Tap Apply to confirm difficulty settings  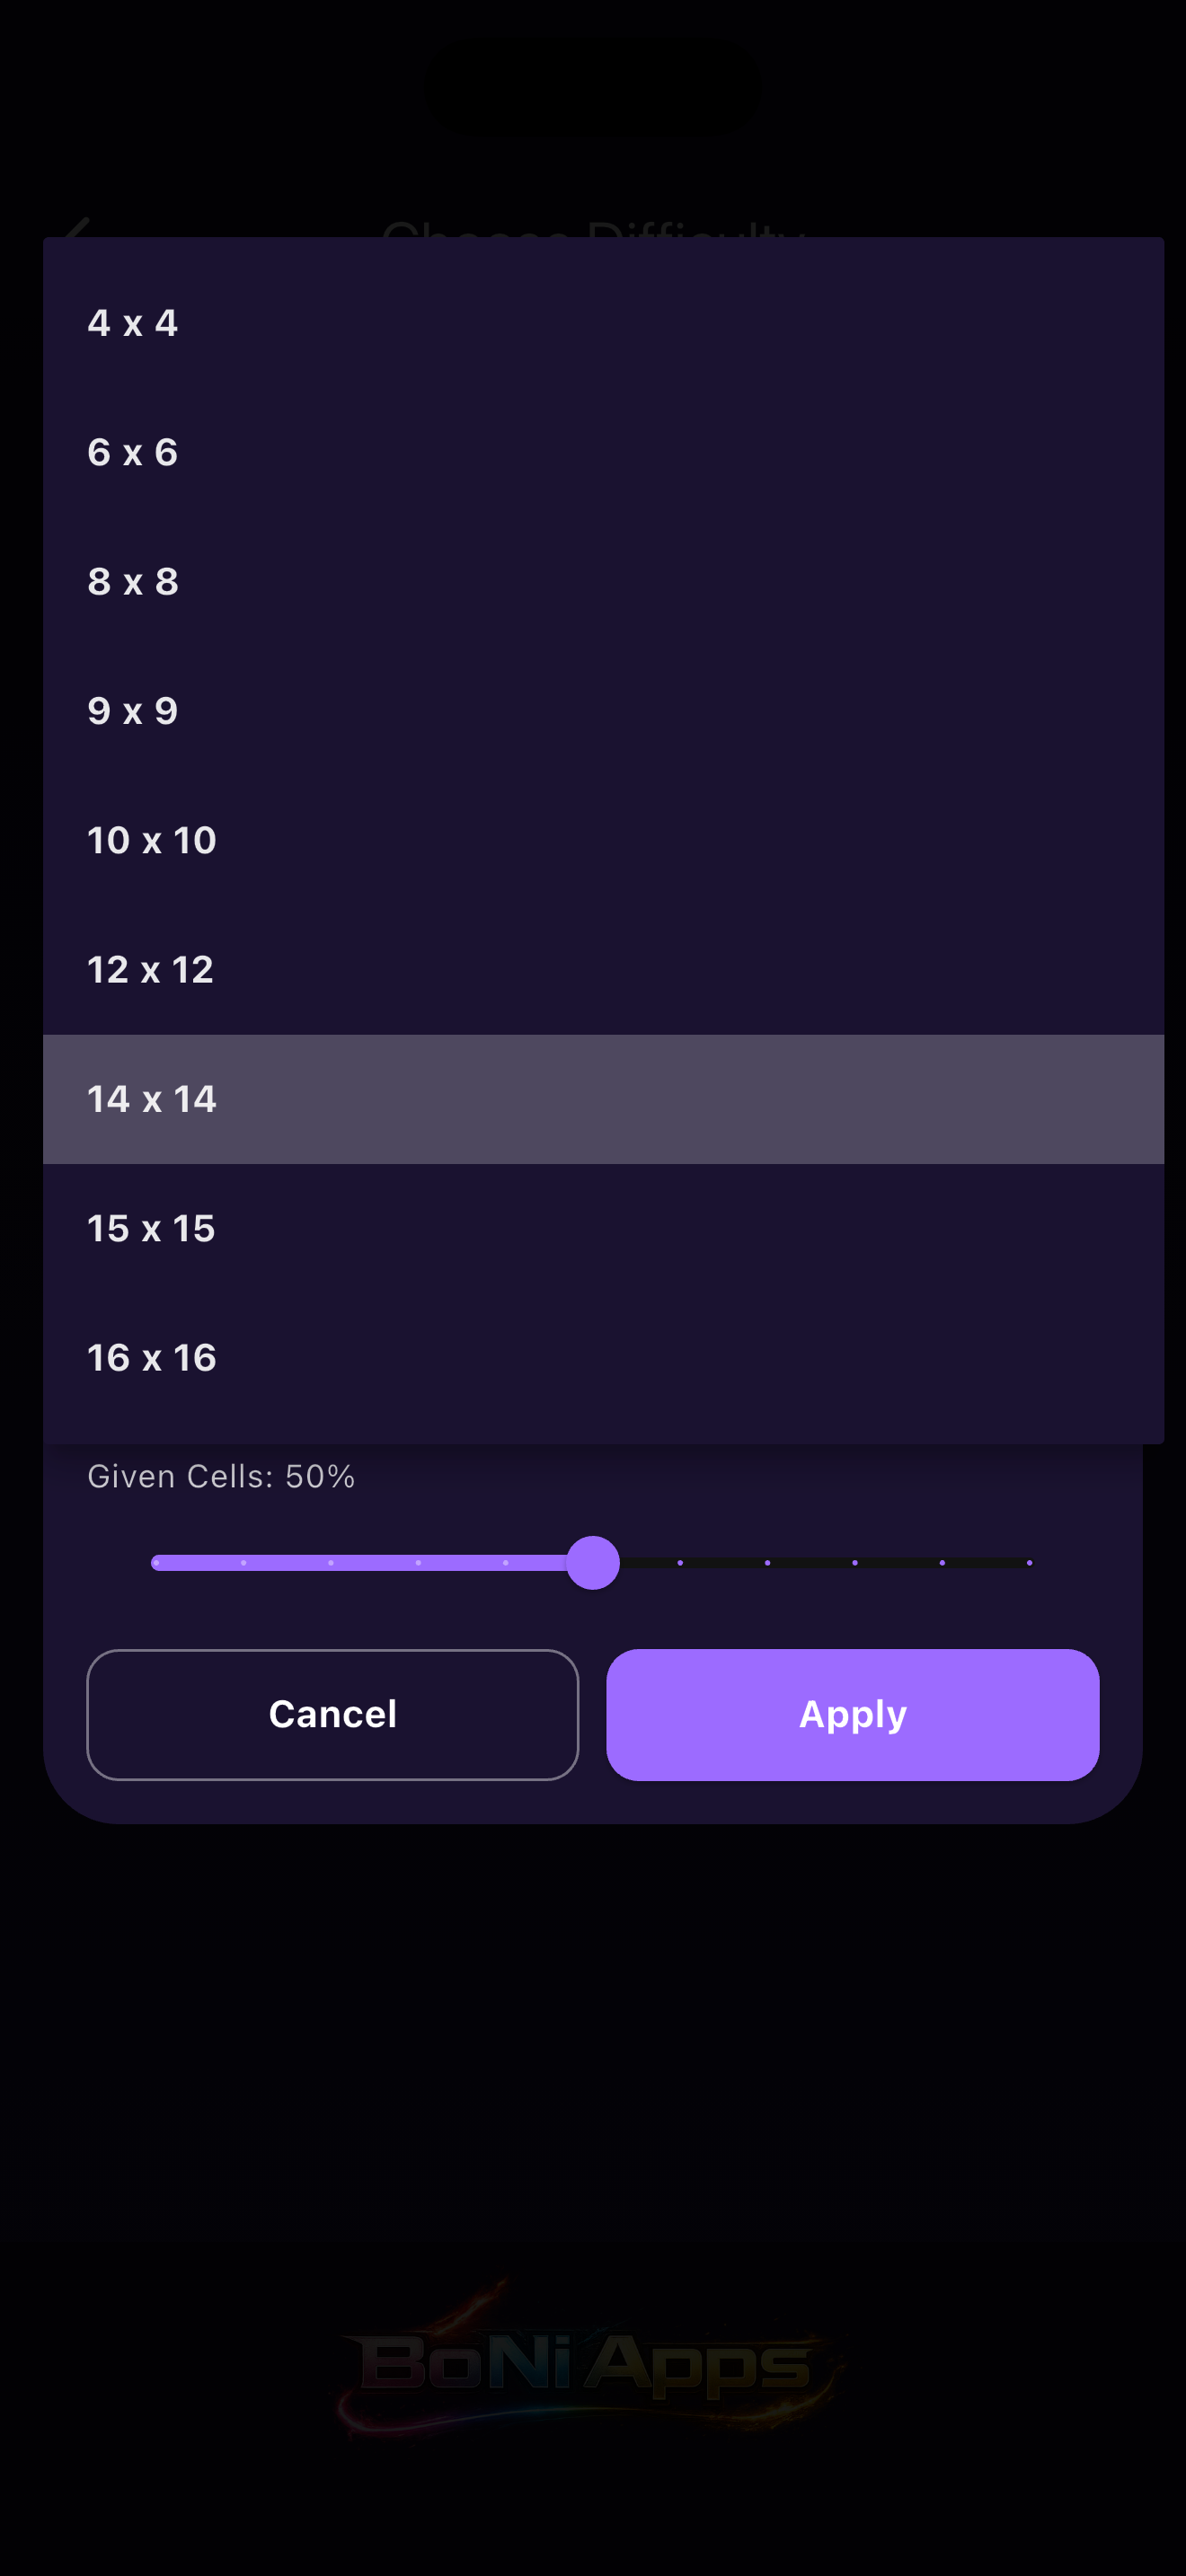point(852,1713)
